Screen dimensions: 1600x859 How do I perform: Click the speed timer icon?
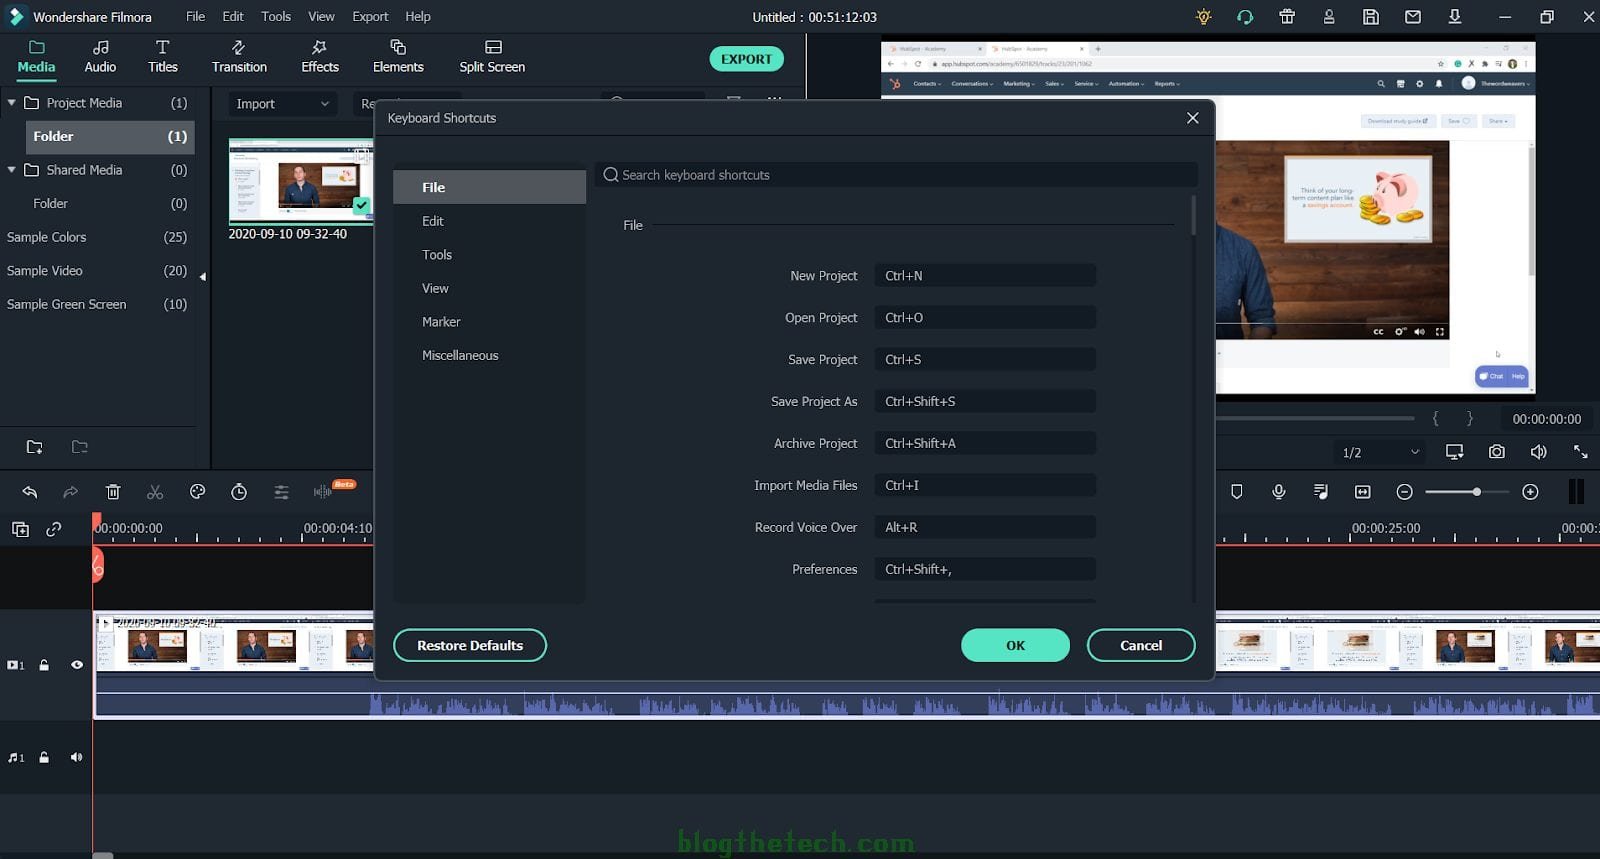[x=239, y=492]
